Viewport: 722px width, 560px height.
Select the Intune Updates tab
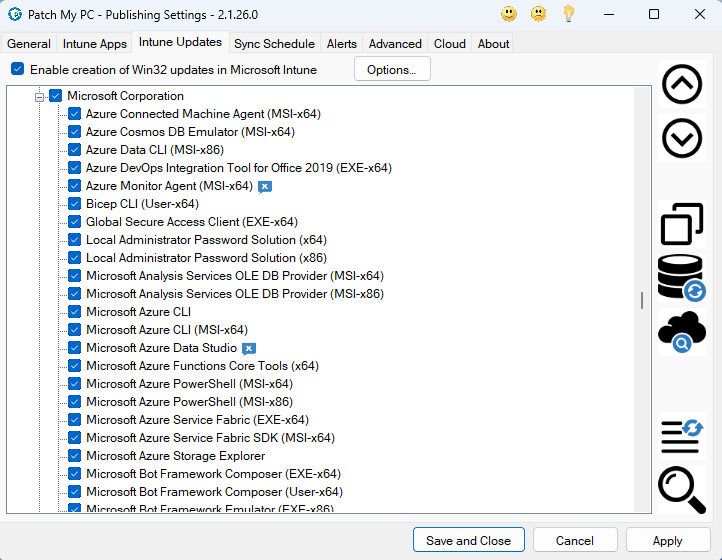click(180, 42)
